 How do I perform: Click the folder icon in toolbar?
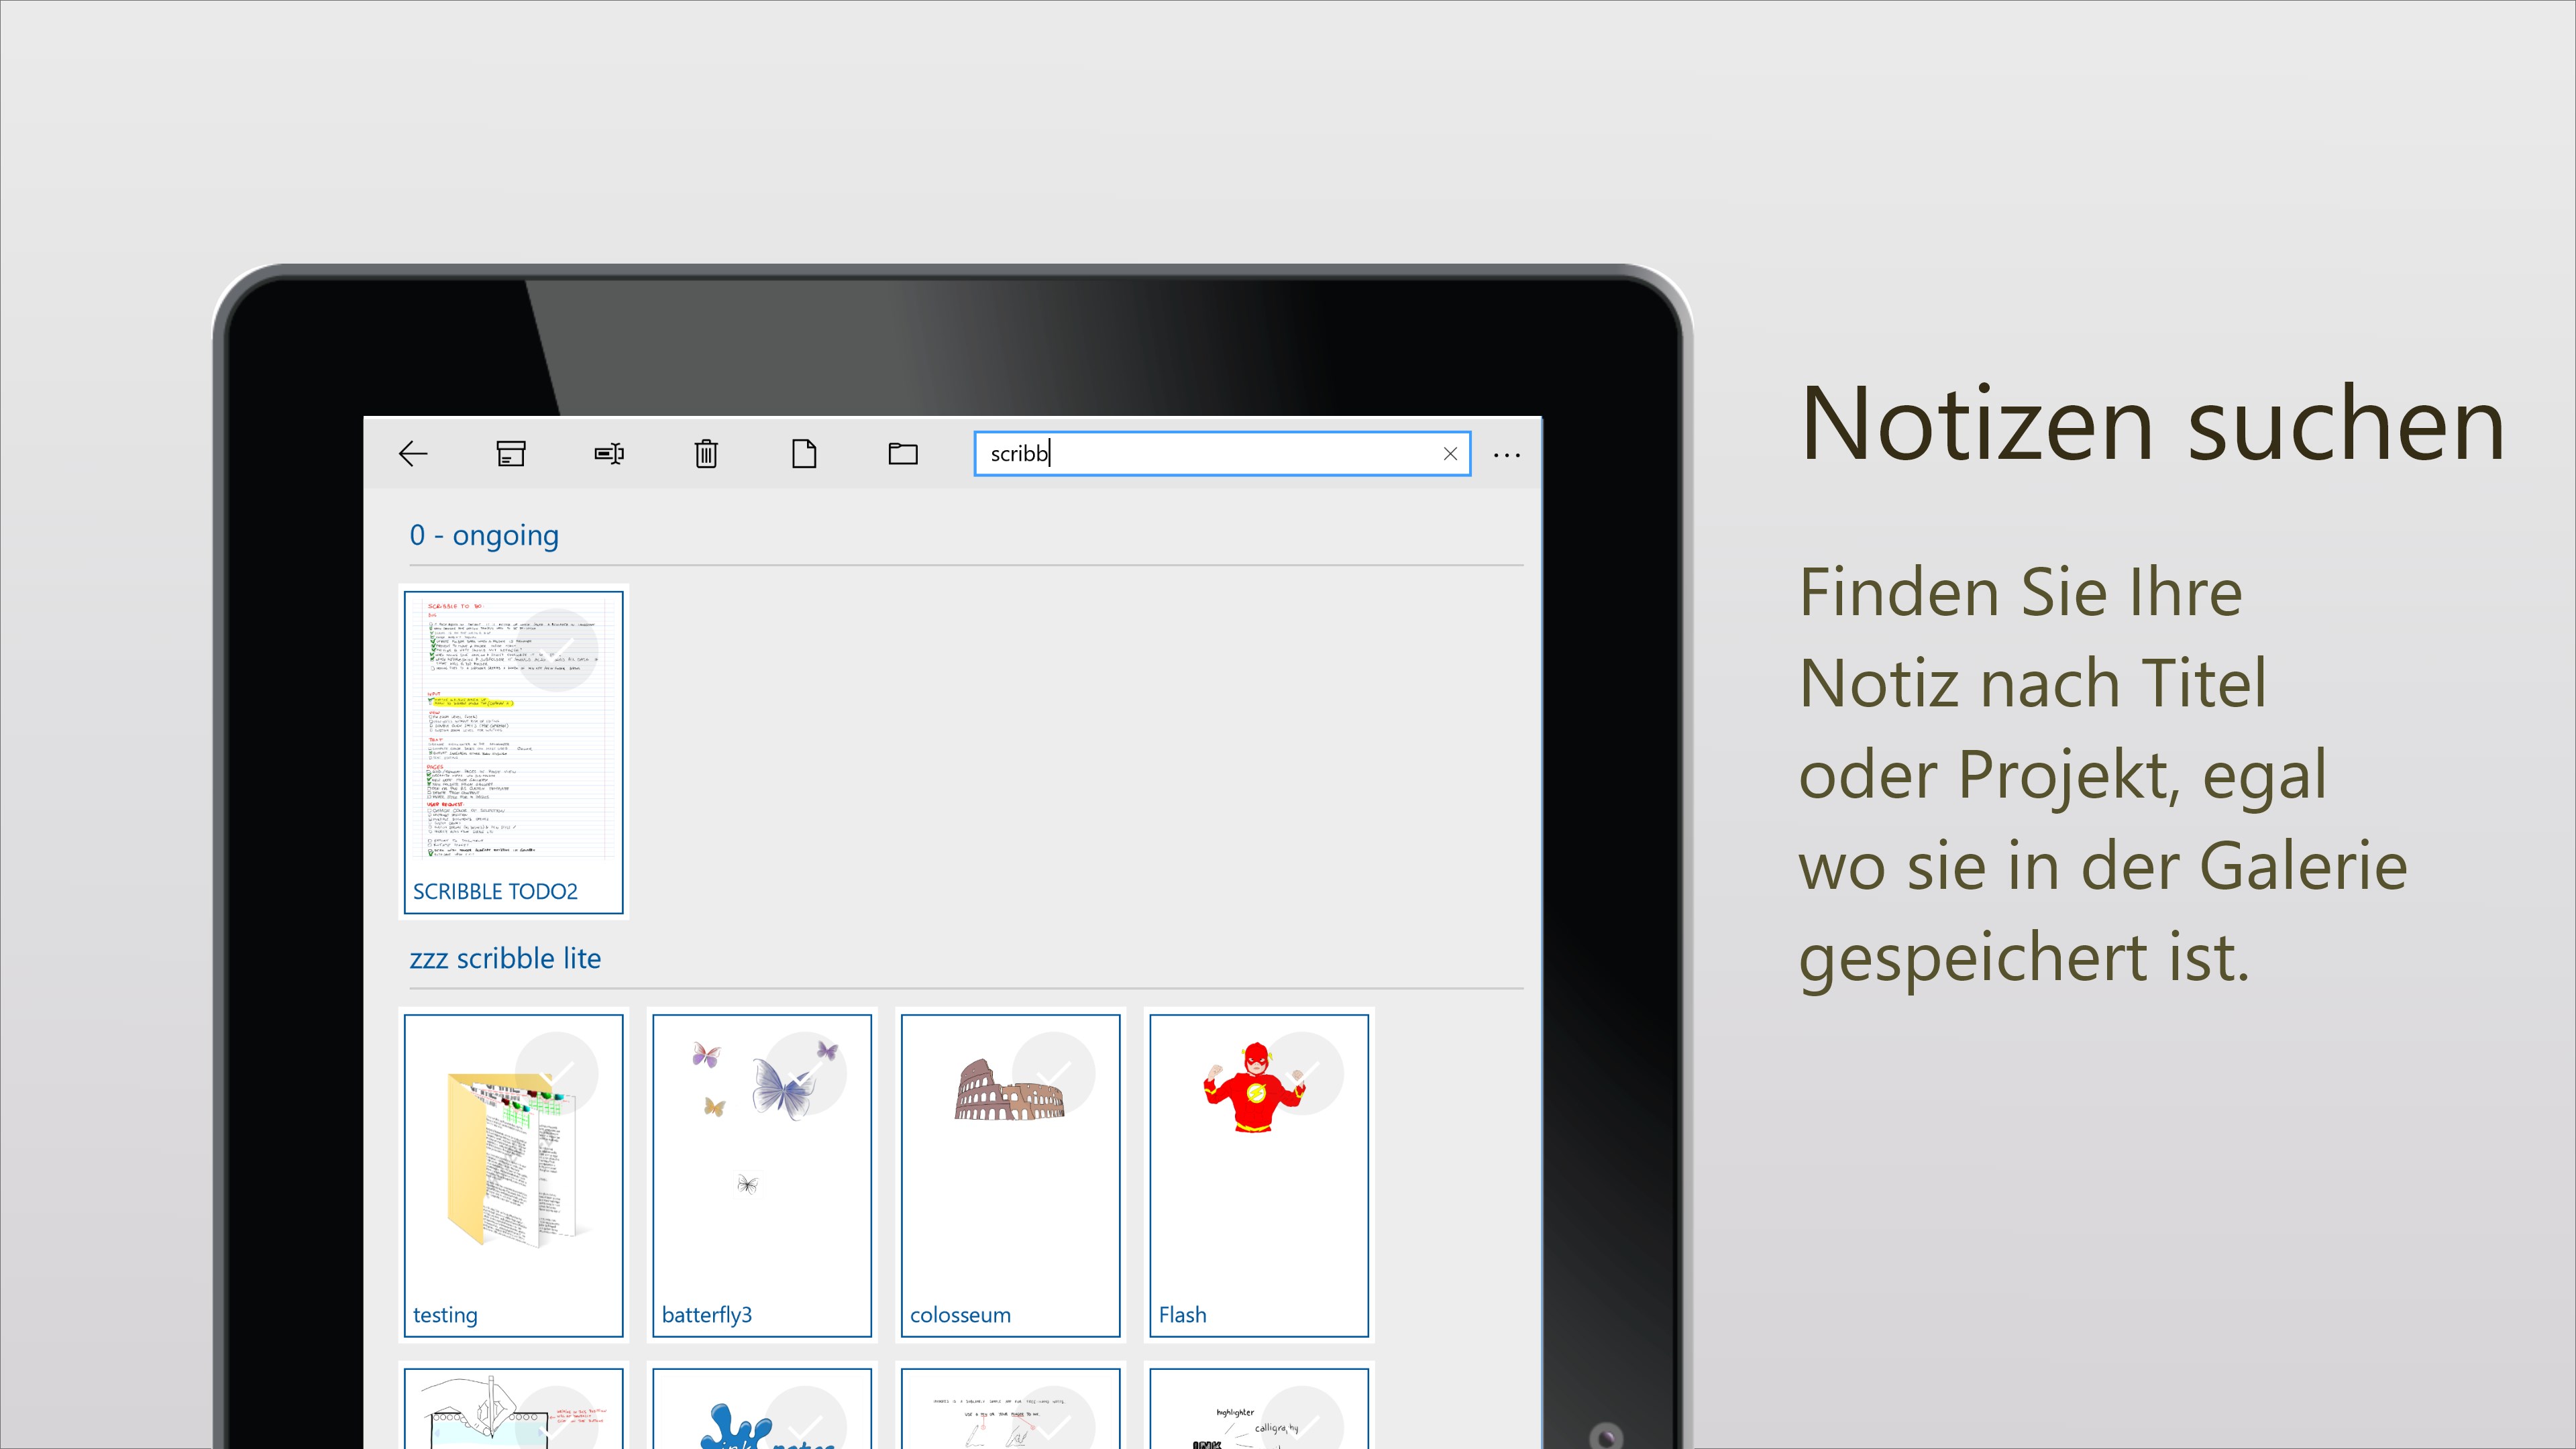pos(903,454)
